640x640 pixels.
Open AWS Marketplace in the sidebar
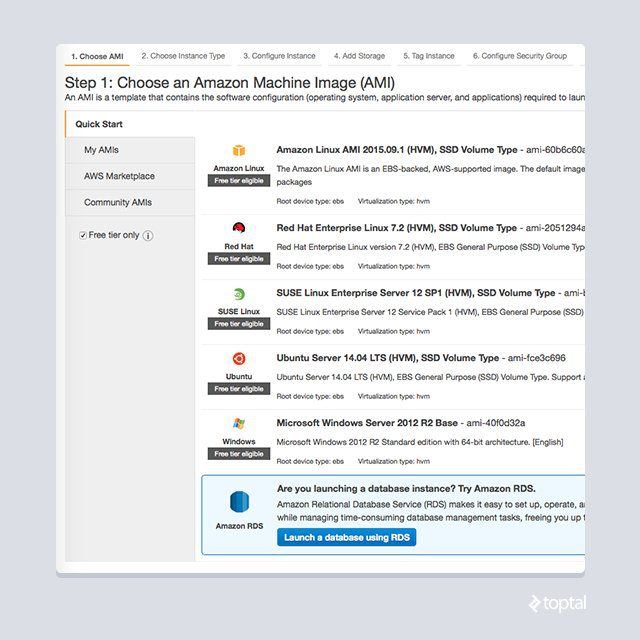tap(130, 176)
